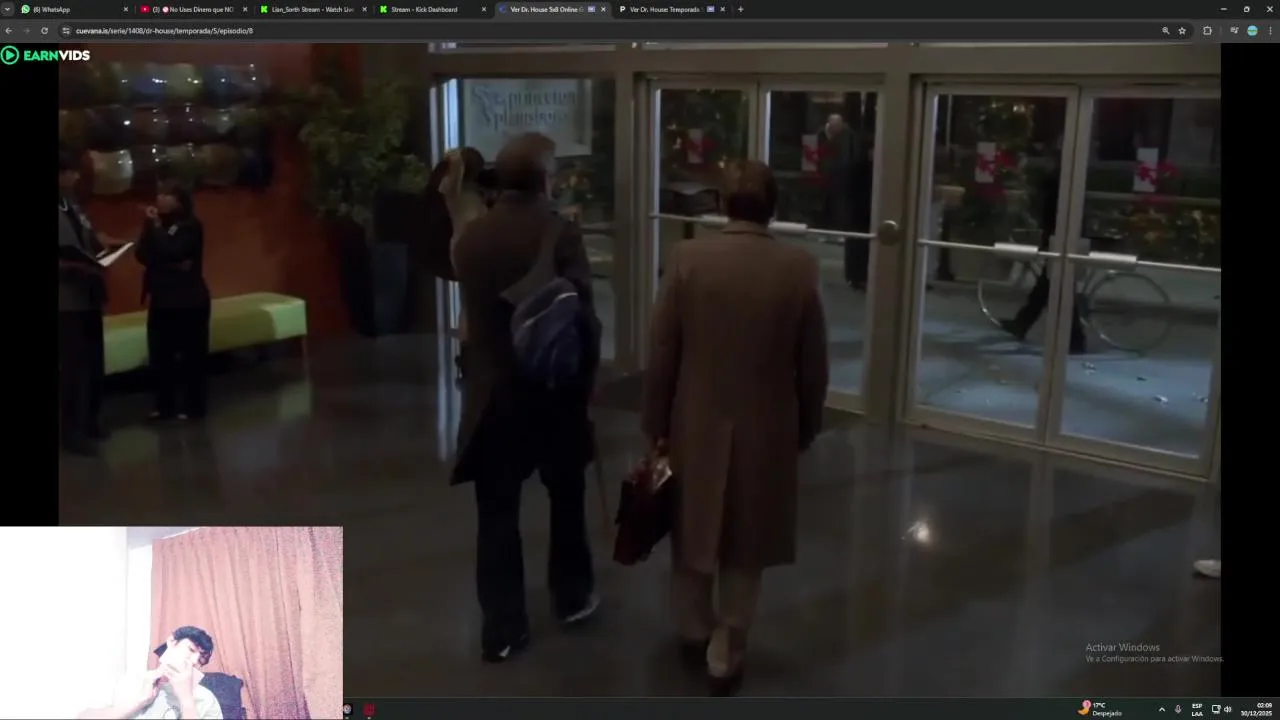
Task: Click media indicator on Dr. House Temporada tab
Action: click(710, 9)
